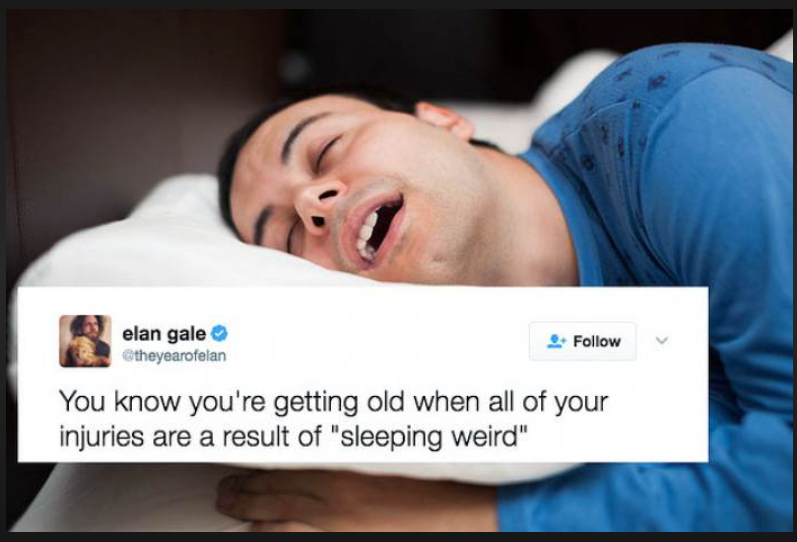Open the "elan gale" display name
The height and width of the screenshot is (542, 797).
coord(164,334)
